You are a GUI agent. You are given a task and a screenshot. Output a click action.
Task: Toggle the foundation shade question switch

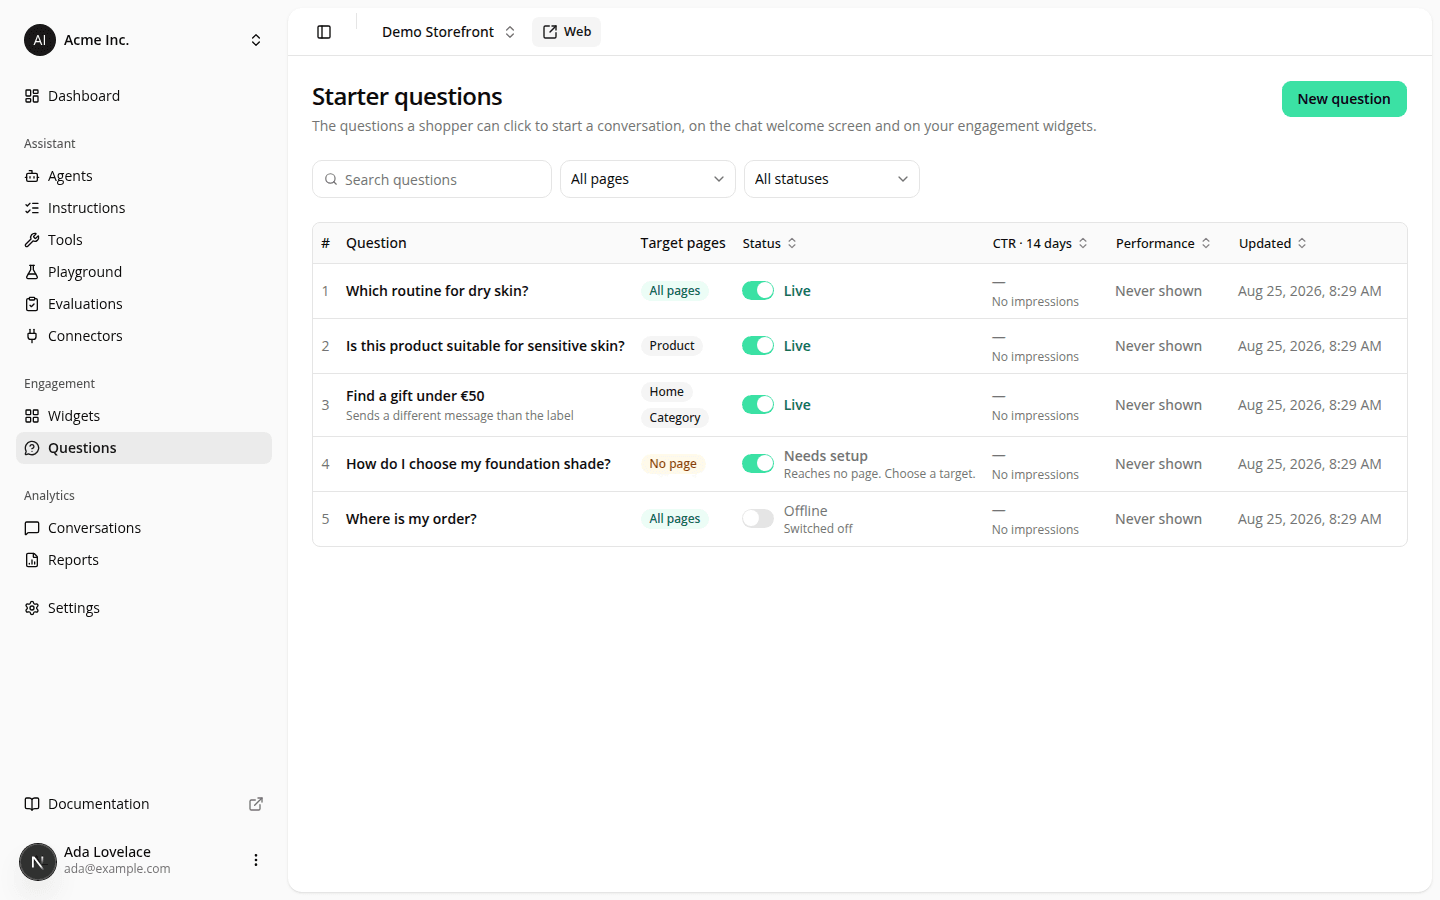(x=758, y=464)
